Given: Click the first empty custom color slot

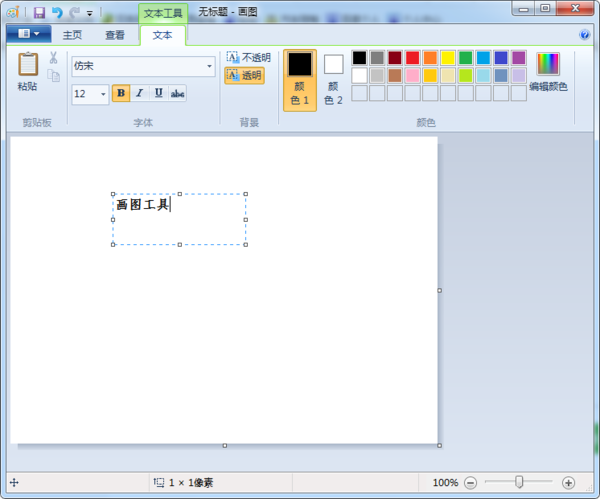Looking at the screenshot, I should [359, 93].
